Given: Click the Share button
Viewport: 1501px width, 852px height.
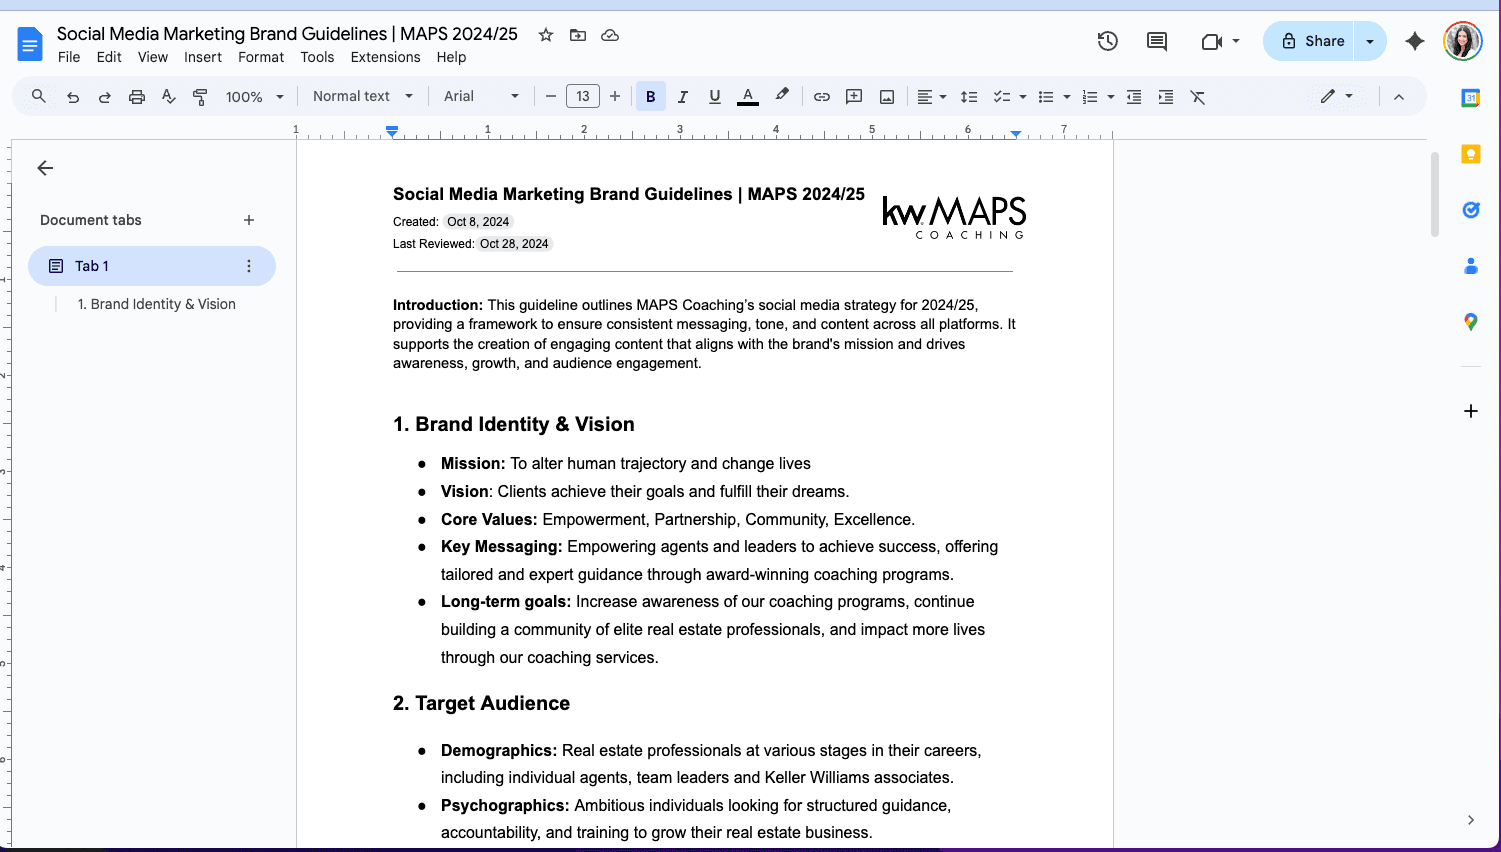Looking at the screenshot, I should point(1312,41).
